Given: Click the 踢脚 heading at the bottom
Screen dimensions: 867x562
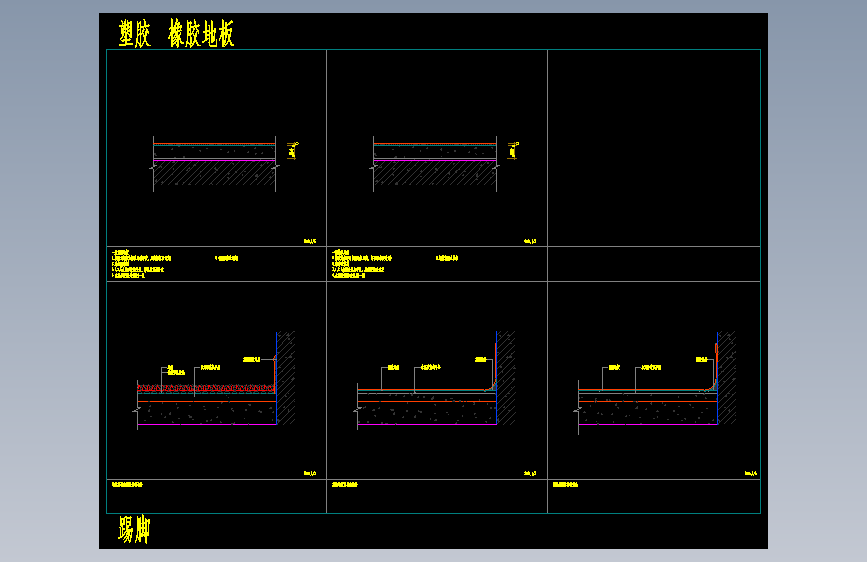Looking at the screenshot, I should [134, 529].
